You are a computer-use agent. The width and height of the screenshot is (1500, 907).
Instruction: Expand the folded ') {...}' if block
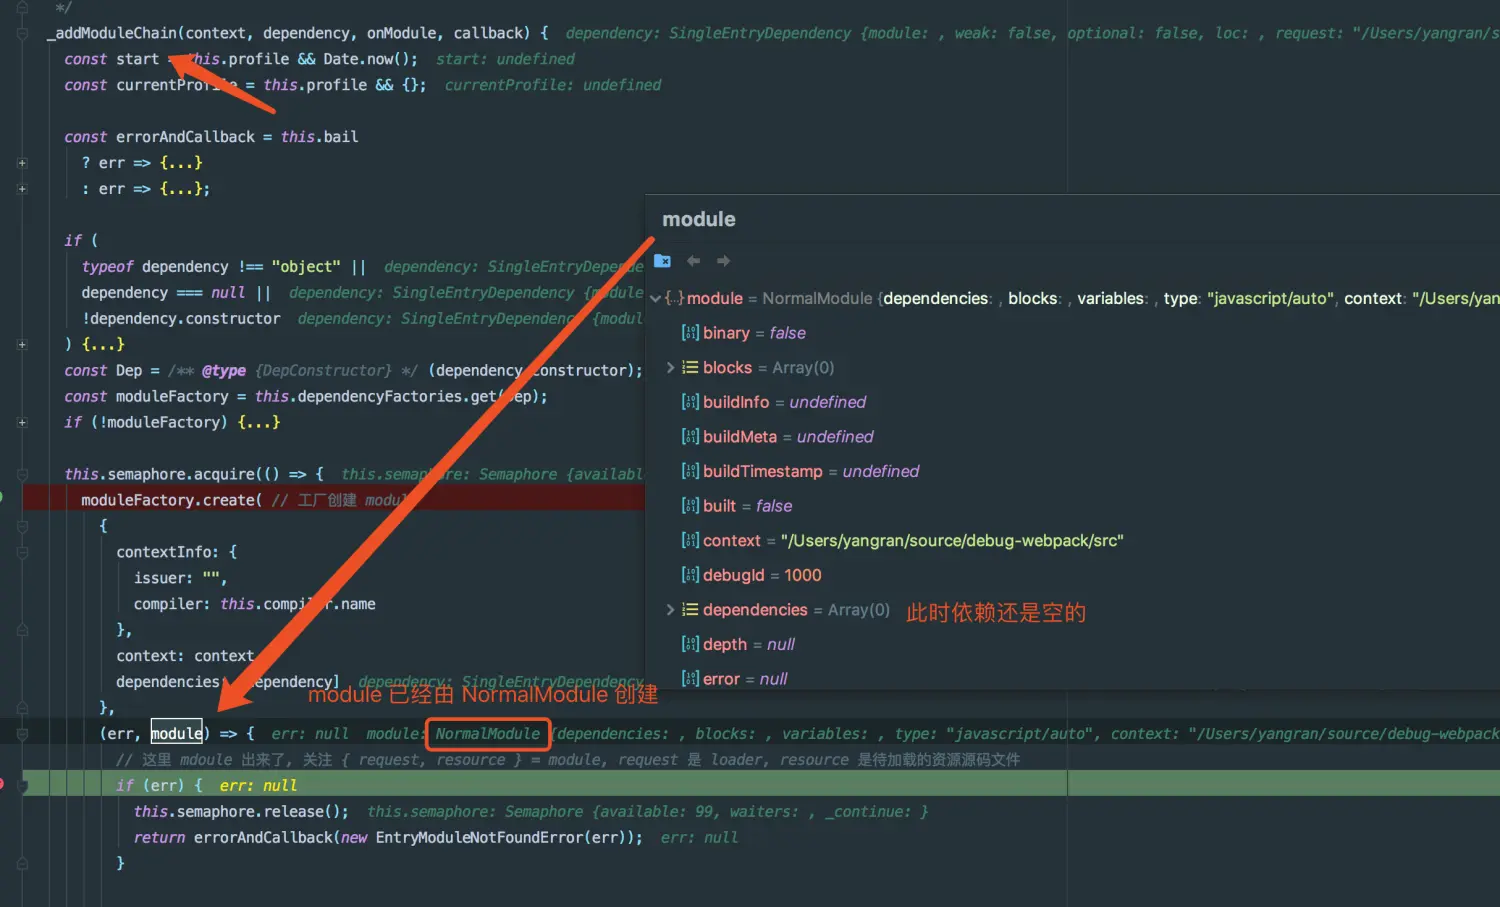coord(22,344)
